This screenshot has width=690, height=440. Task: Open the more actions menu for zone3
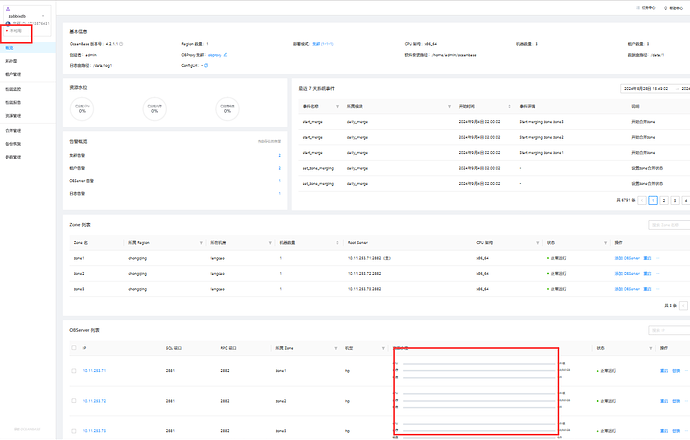658,289
